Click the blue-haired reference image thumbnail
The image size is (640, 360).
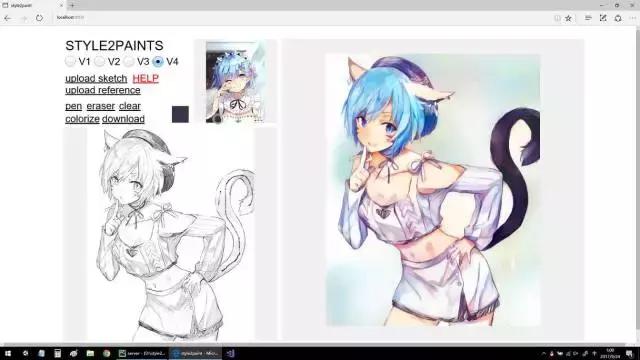point(236,82)
